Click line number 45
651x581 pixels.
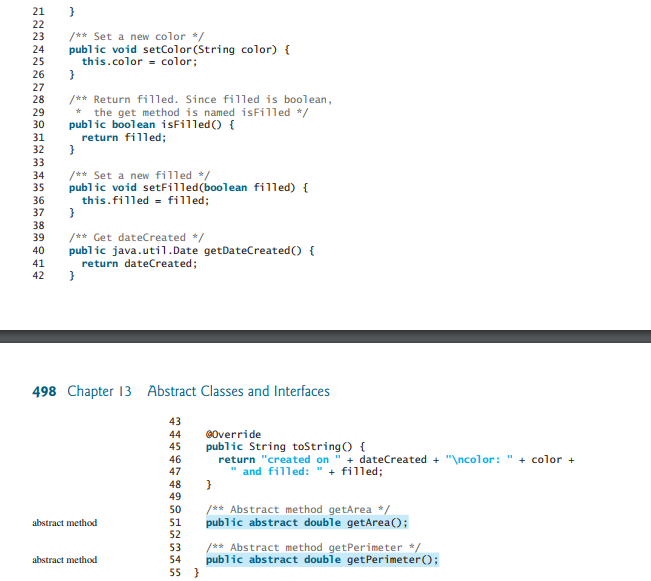coord(175,447)
